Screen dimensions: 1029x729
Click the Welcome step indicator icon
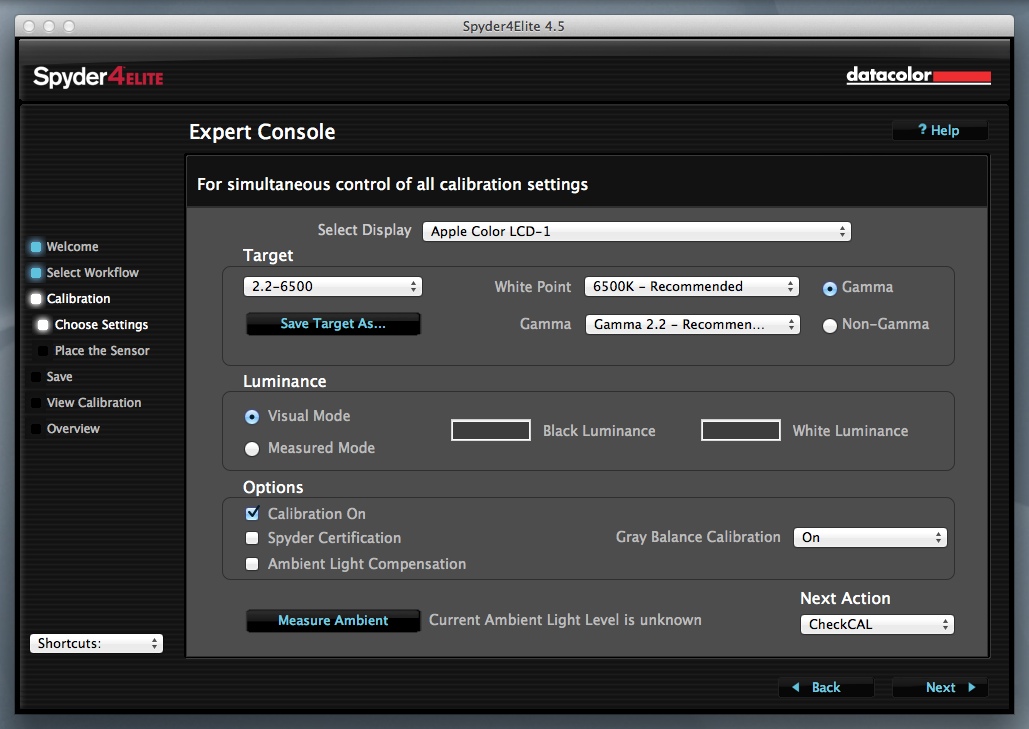pyautogui.click(x=36, y=247)
